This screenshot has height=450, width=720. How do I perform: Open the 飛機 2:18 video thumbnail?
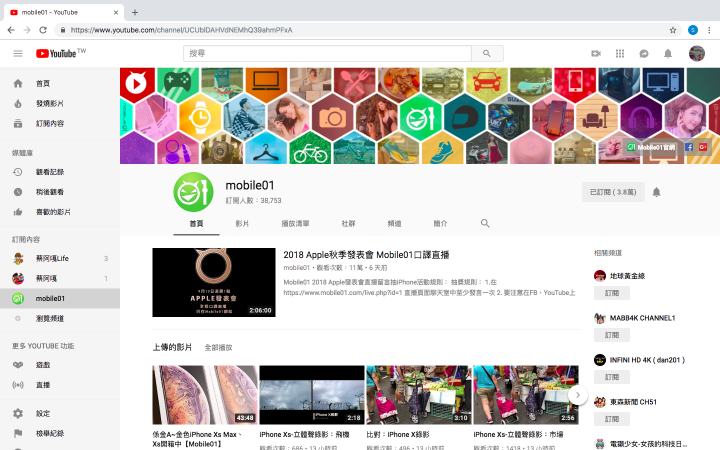(x=312, y=395)
